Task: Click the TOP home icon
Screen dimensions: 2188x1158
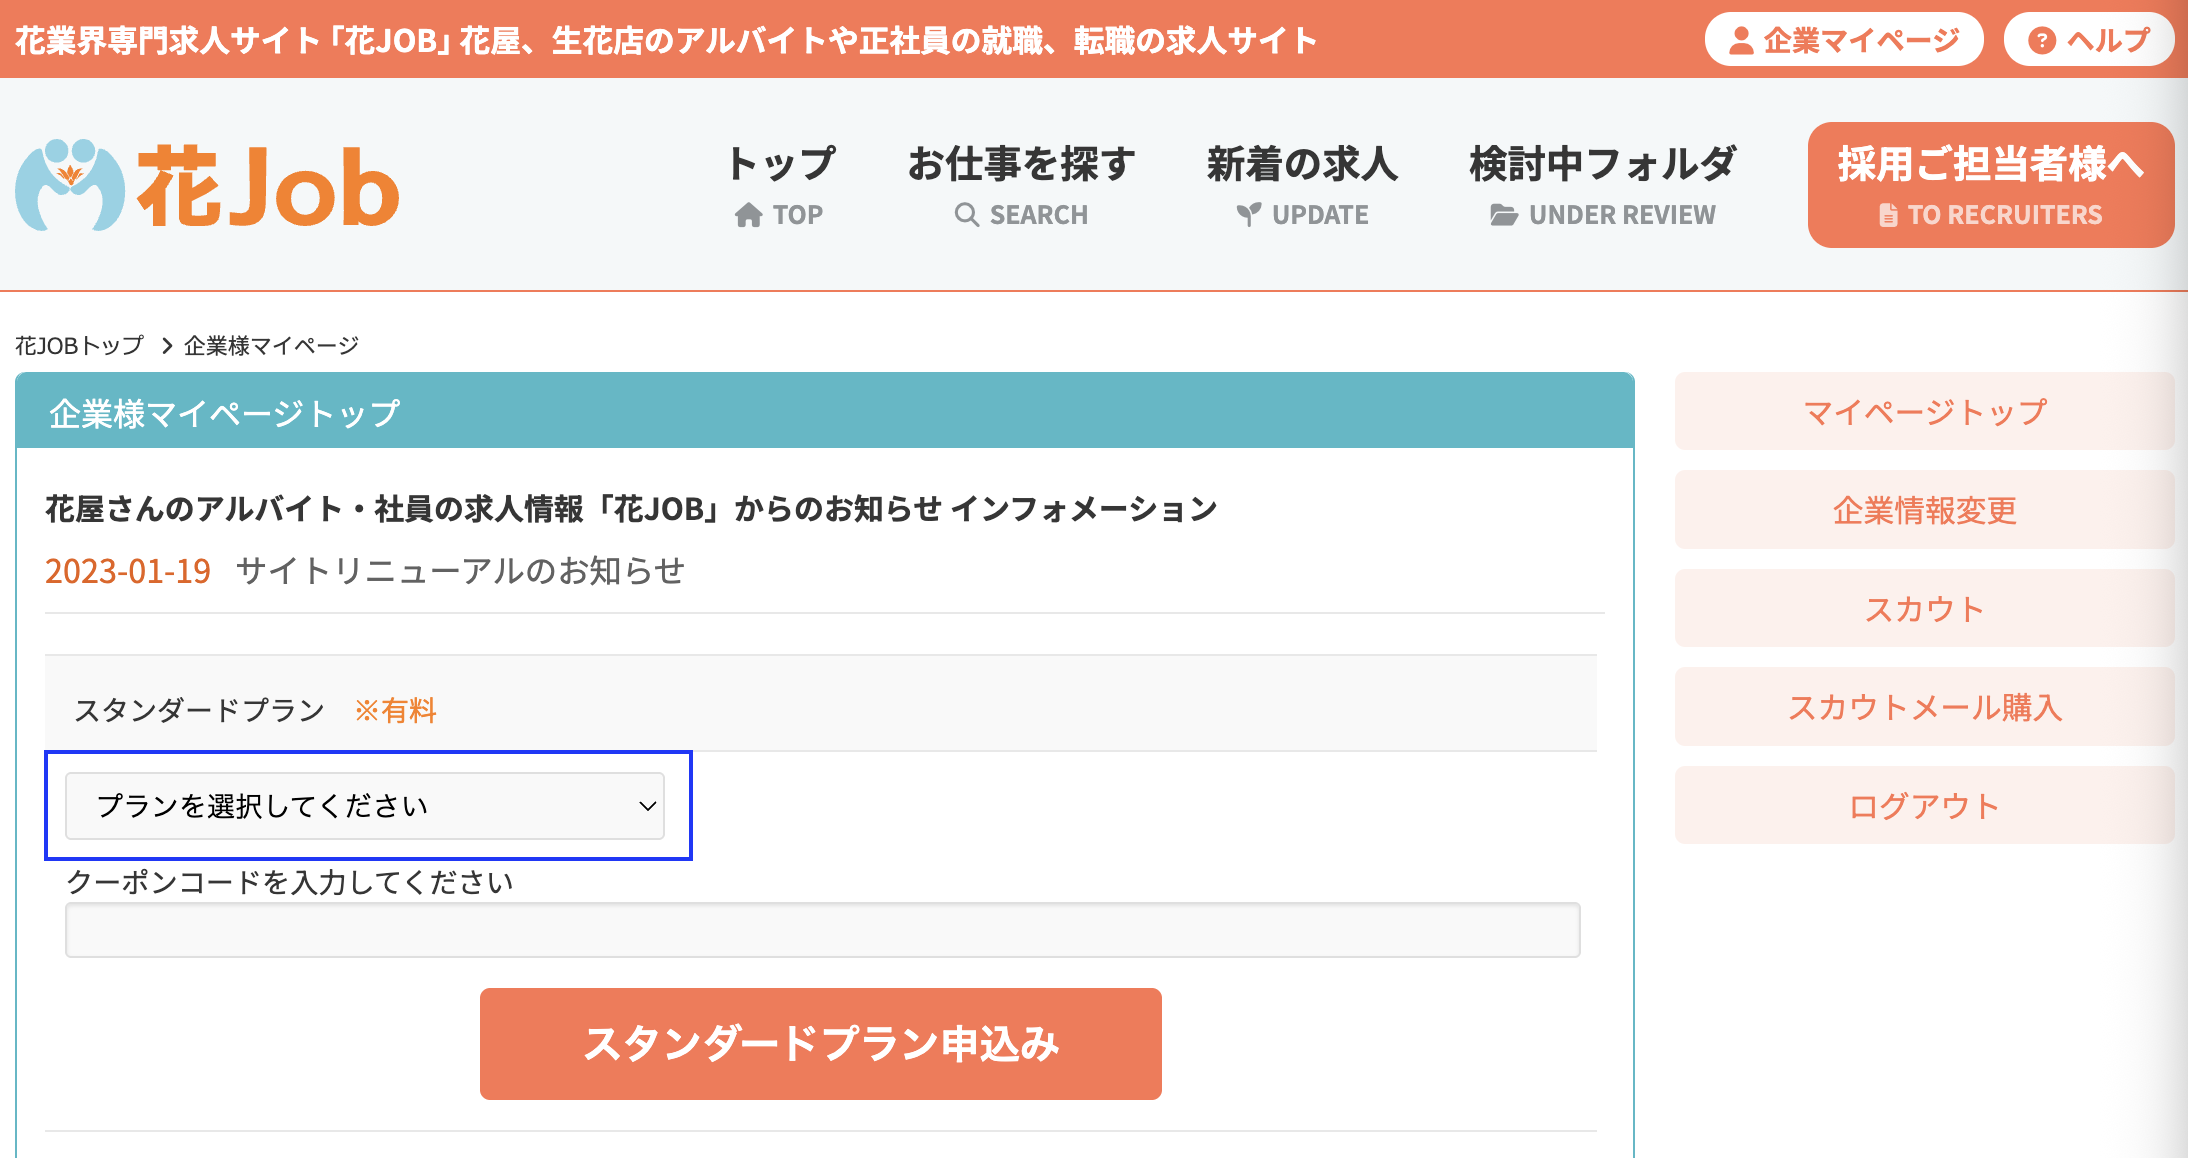Action: click(x=748, y=215)
